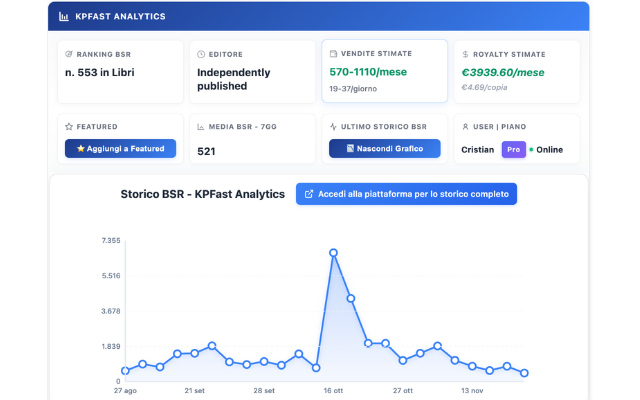Screen dimensions: 640x400
Task: Click the peak data point at 16 ott
Action: (x=333, y=253)
